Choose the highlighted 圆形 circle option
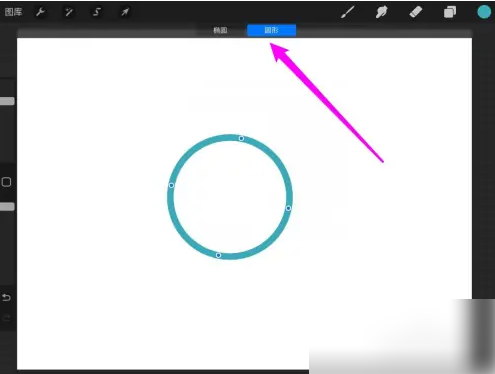 [271, 30]
